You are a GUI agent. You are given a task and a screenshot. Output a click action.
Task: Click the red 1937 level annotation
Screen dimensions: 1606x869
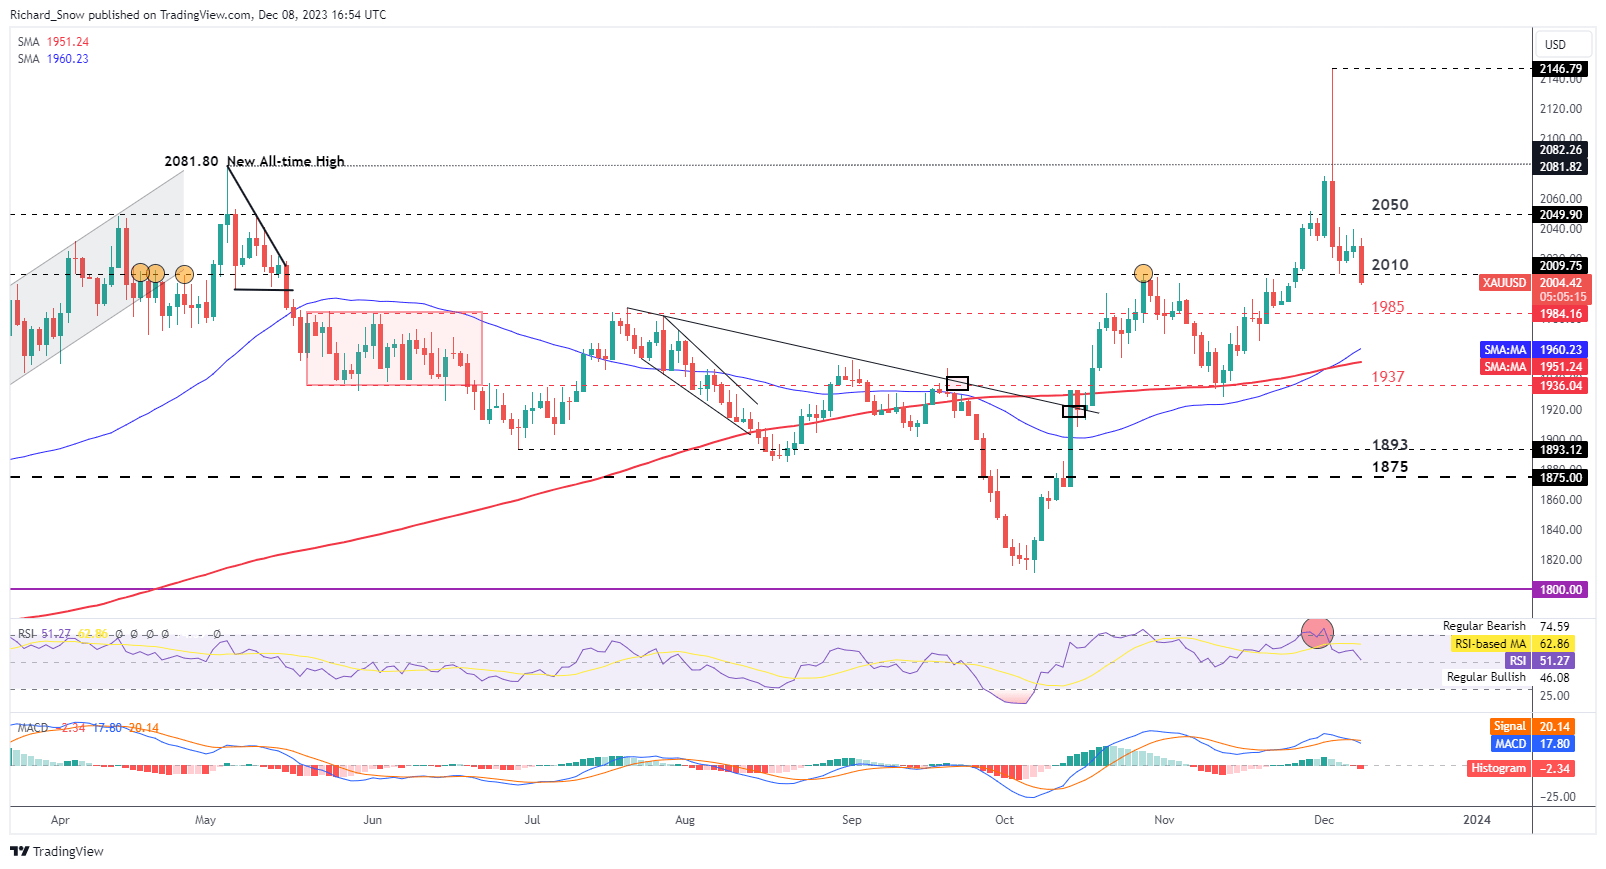point(1388,377)
